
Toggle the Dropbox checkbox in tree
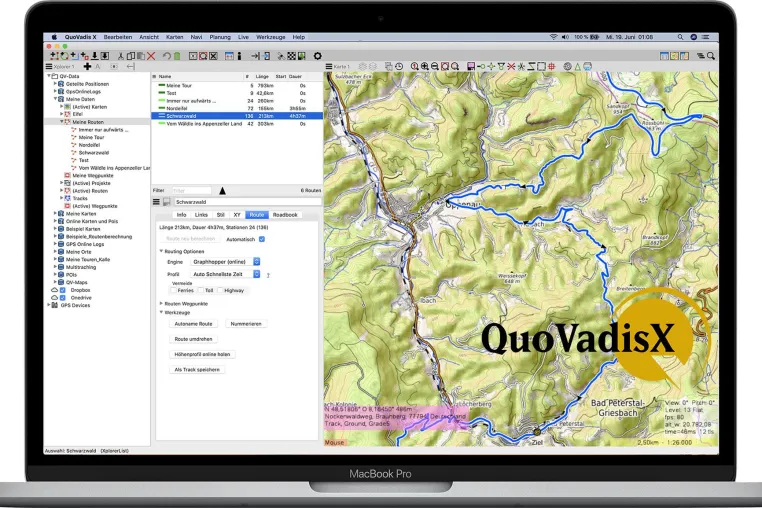(x=63, y=290)
